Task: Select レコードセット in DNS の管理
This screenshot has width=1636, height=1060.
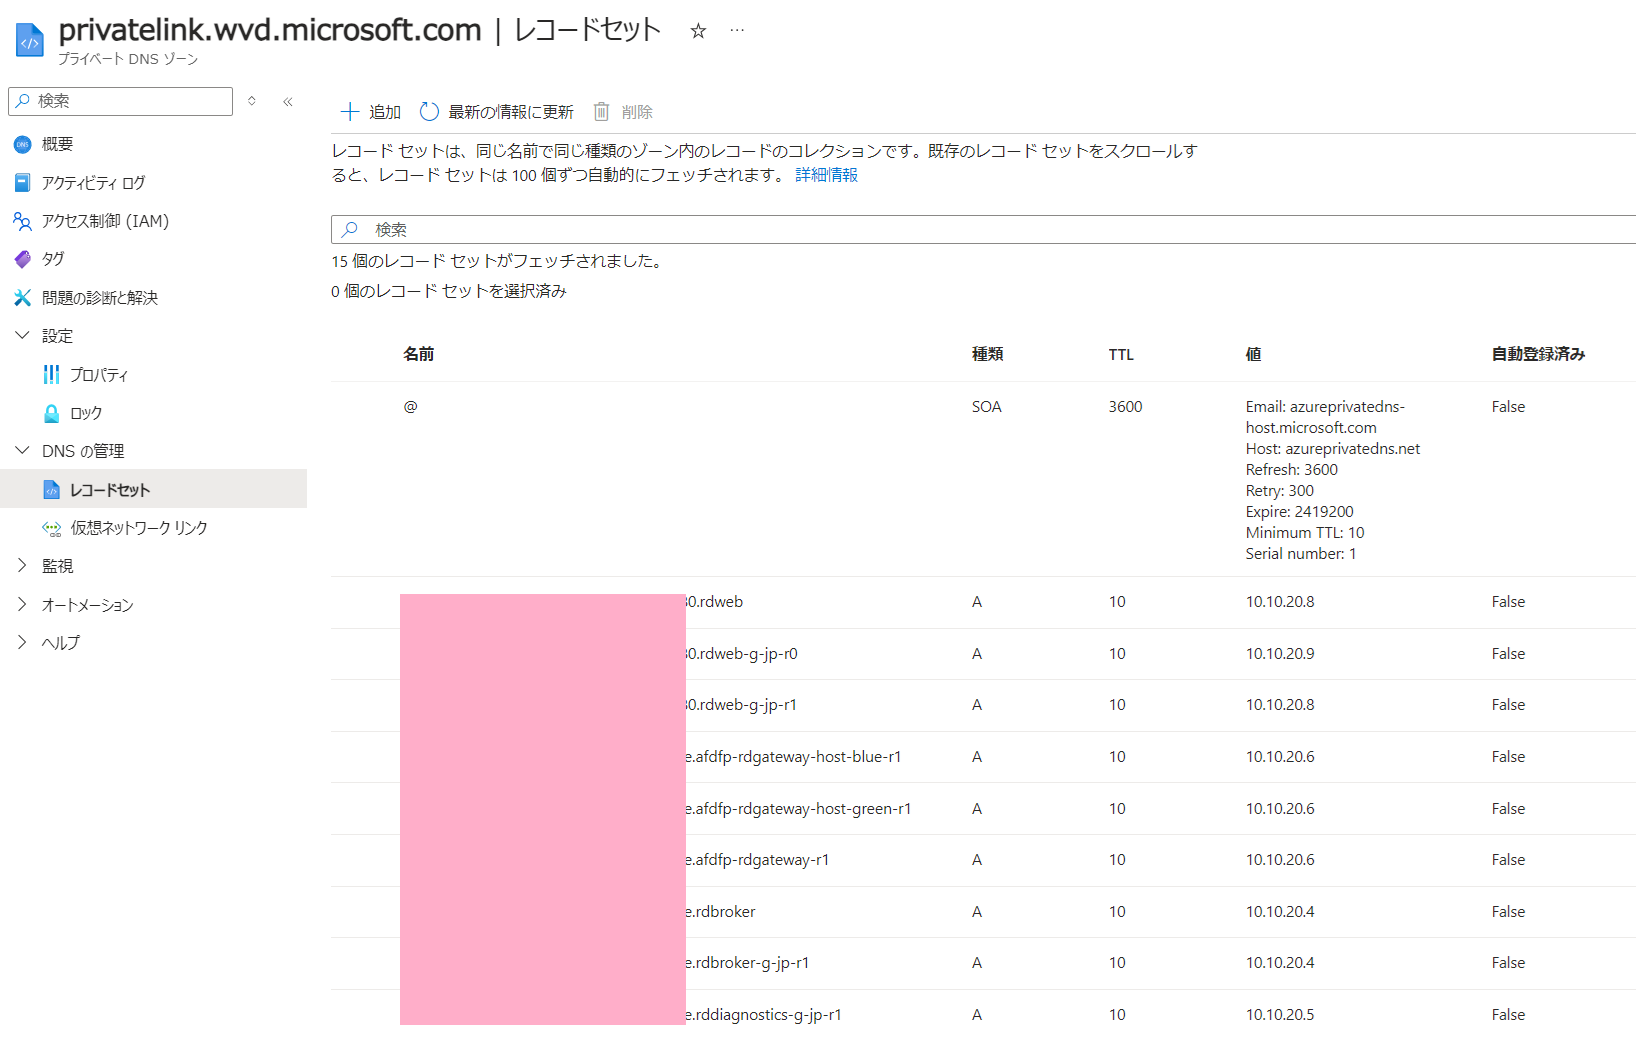Action: [110, 490]
